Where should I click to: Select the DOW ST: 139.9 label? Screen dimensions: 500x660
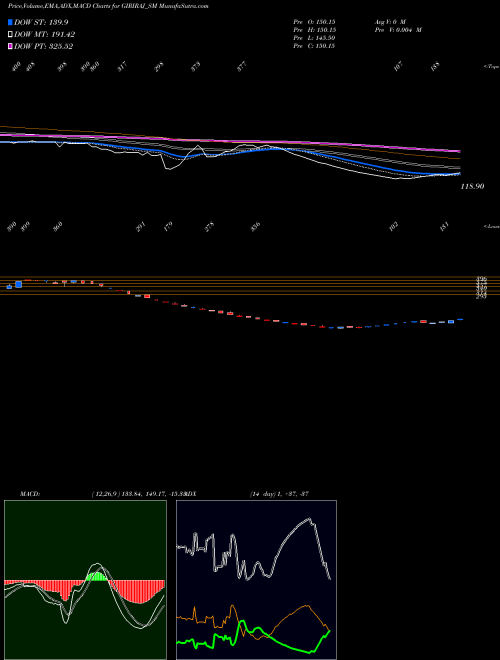tap(41, 22)
